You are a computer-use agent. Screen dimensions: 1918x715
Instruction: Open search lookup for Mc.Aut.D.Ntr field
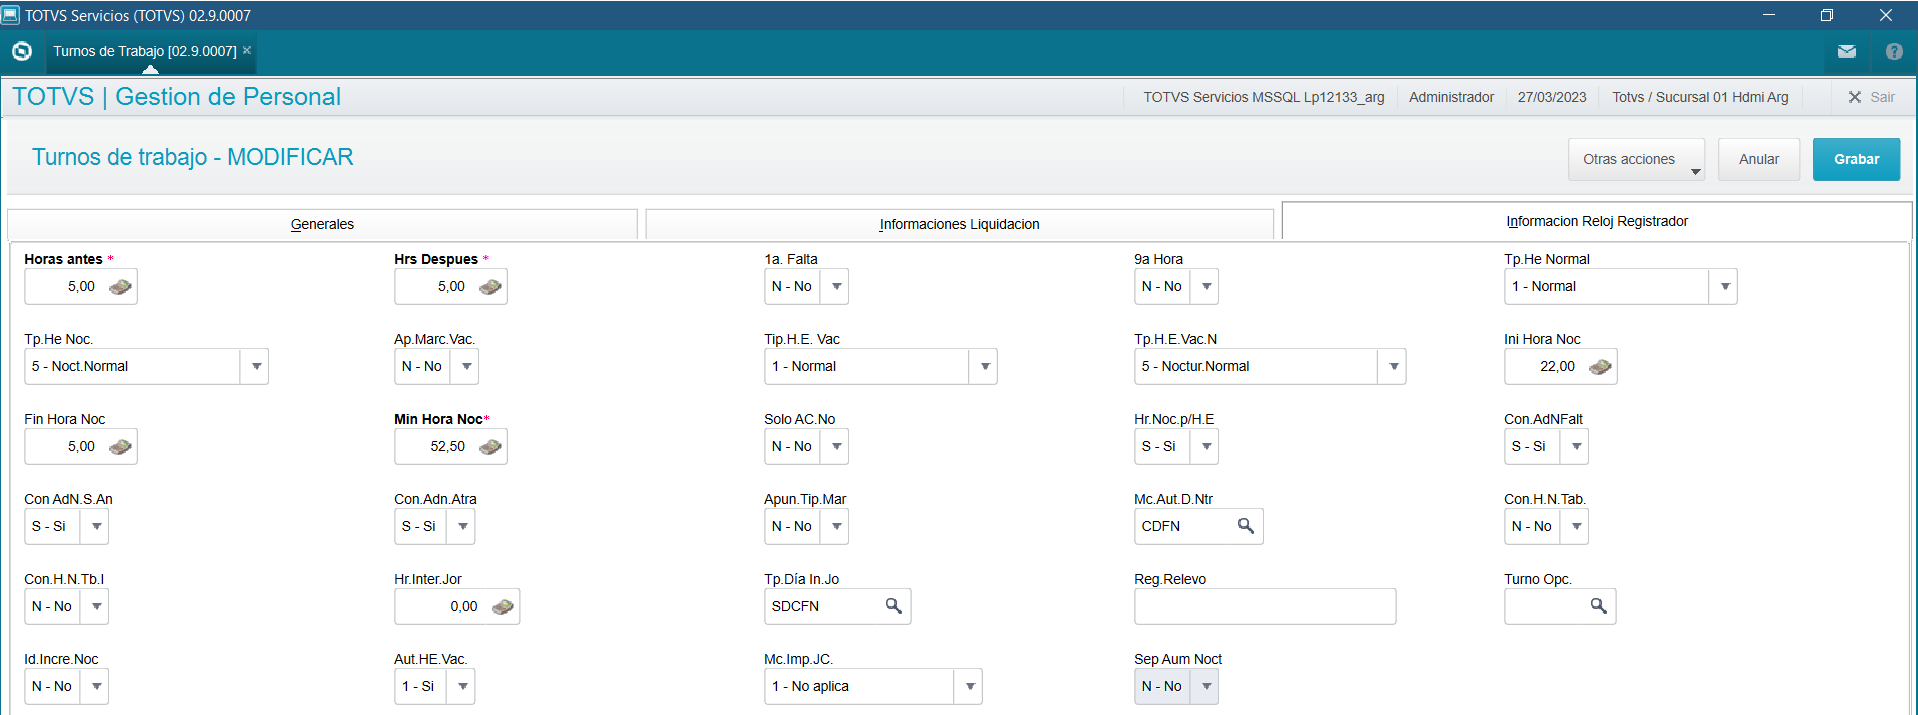point(1246,526)
